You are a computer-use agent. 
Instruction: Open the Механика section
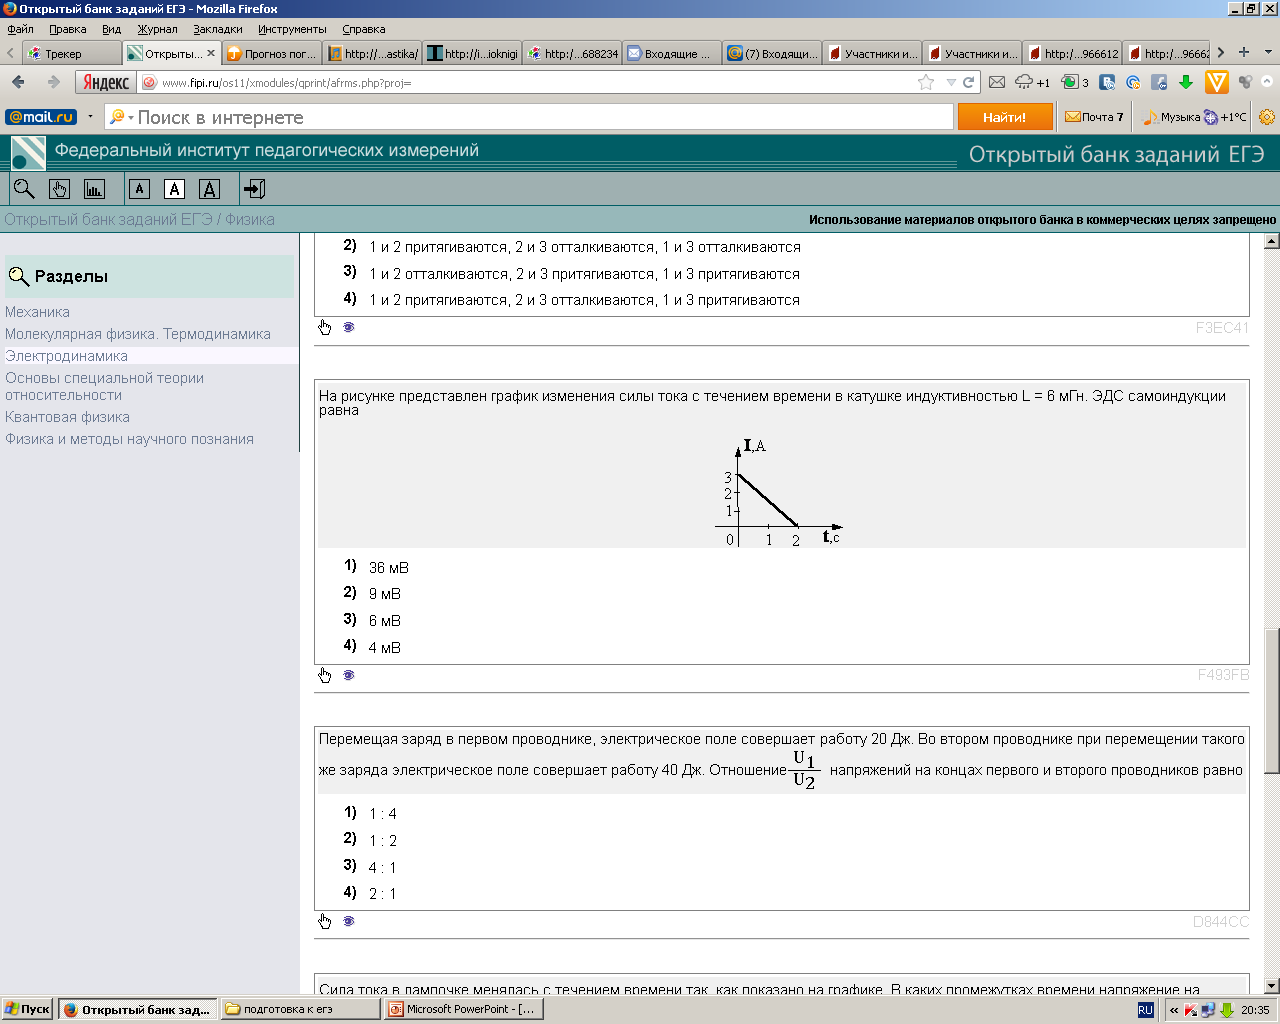click(x=37, y=312)
